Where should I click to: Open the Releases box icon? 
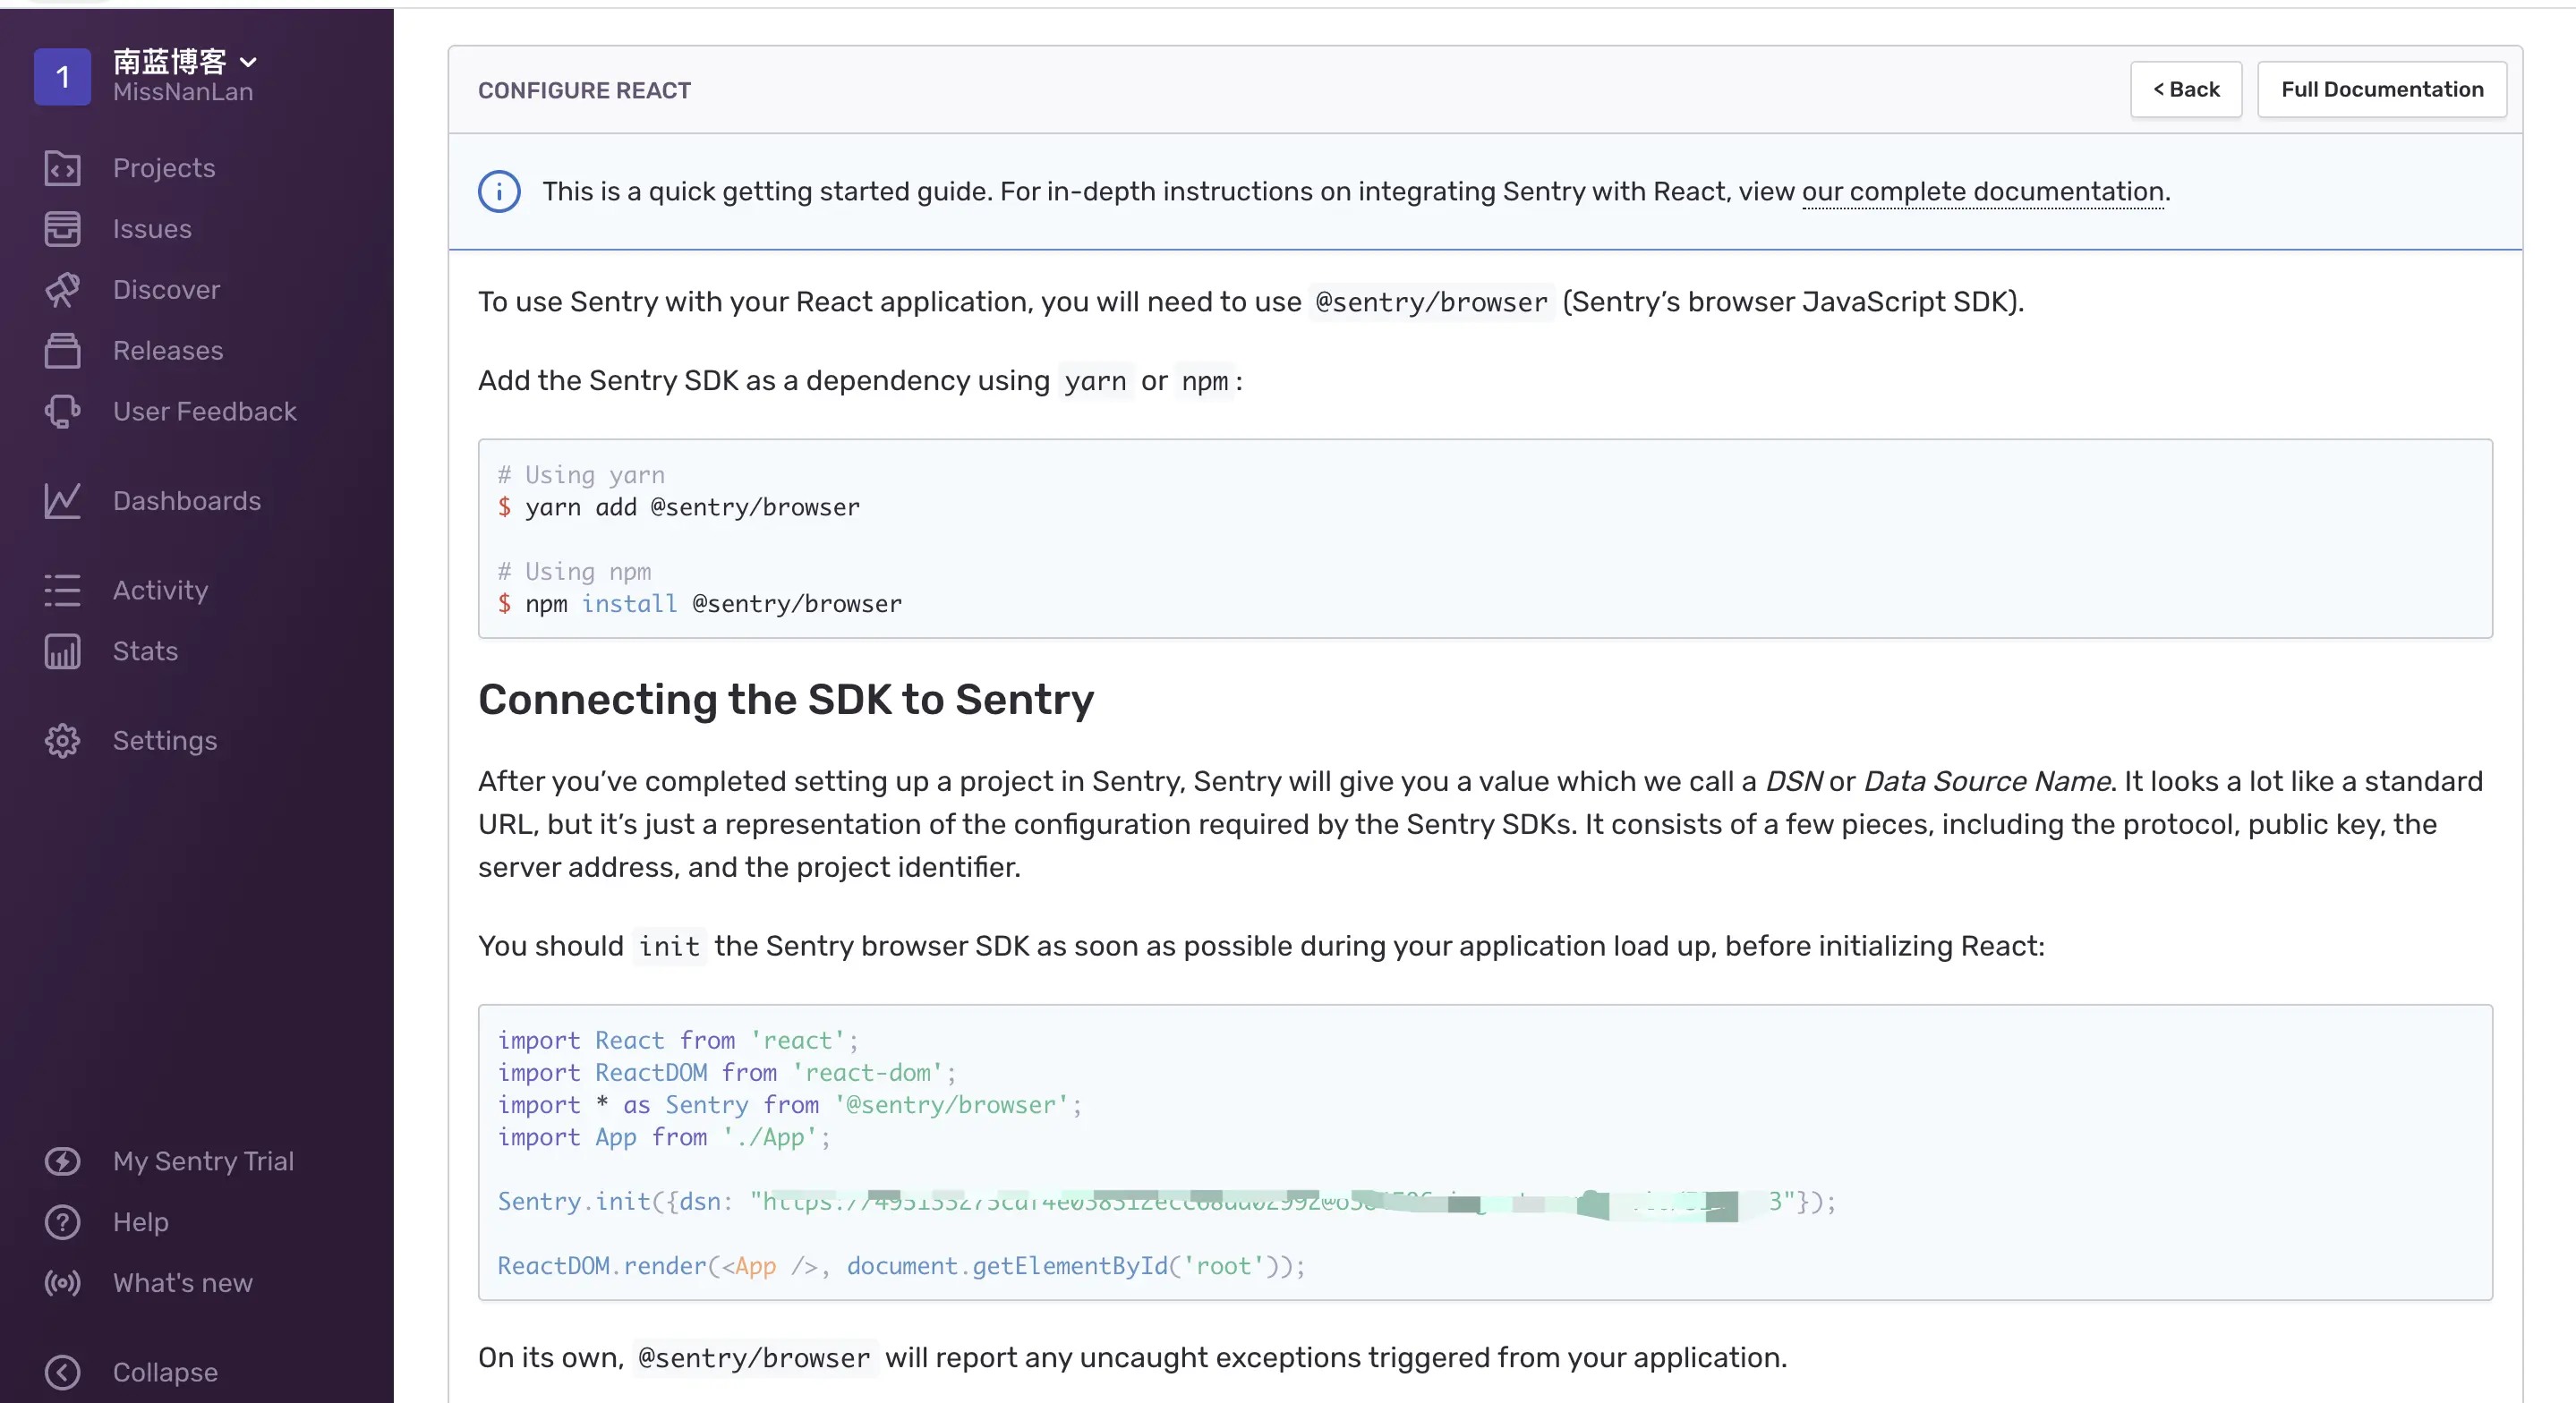pos(62,351)
